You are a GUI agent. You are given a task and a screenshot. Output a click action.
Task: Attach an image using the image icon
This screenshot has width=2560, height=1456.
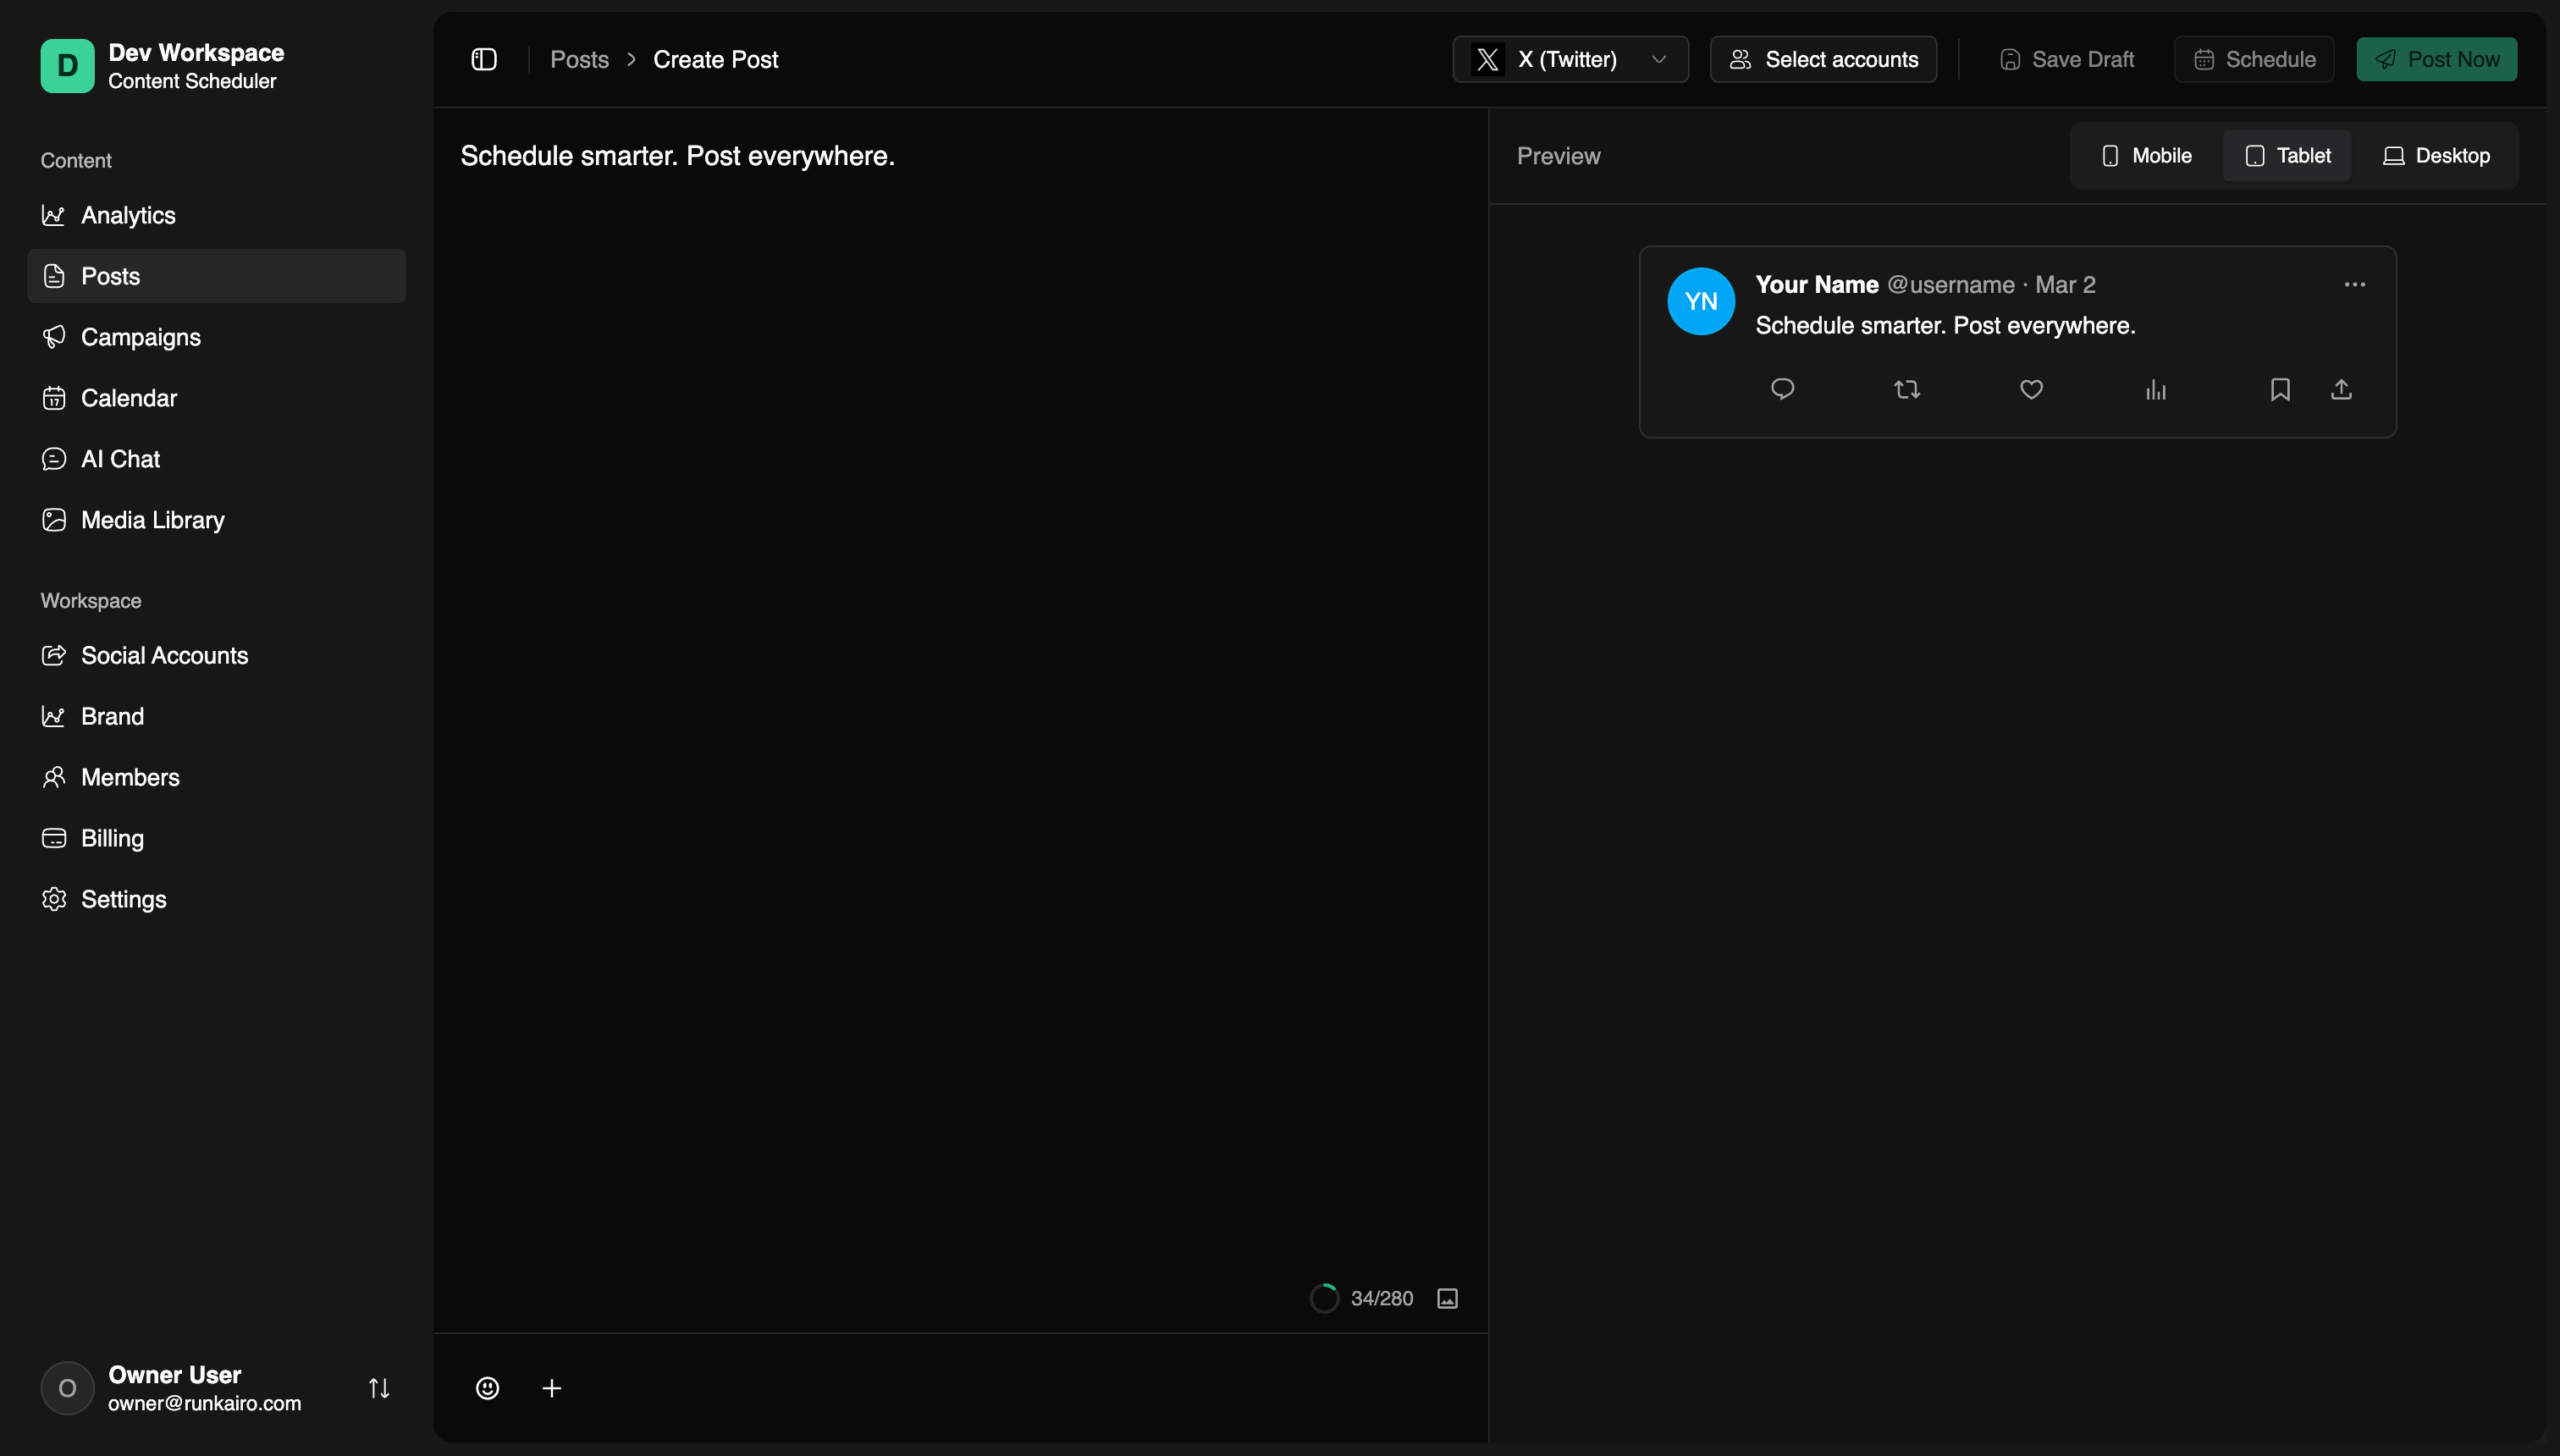(x=1446, y=1297)
